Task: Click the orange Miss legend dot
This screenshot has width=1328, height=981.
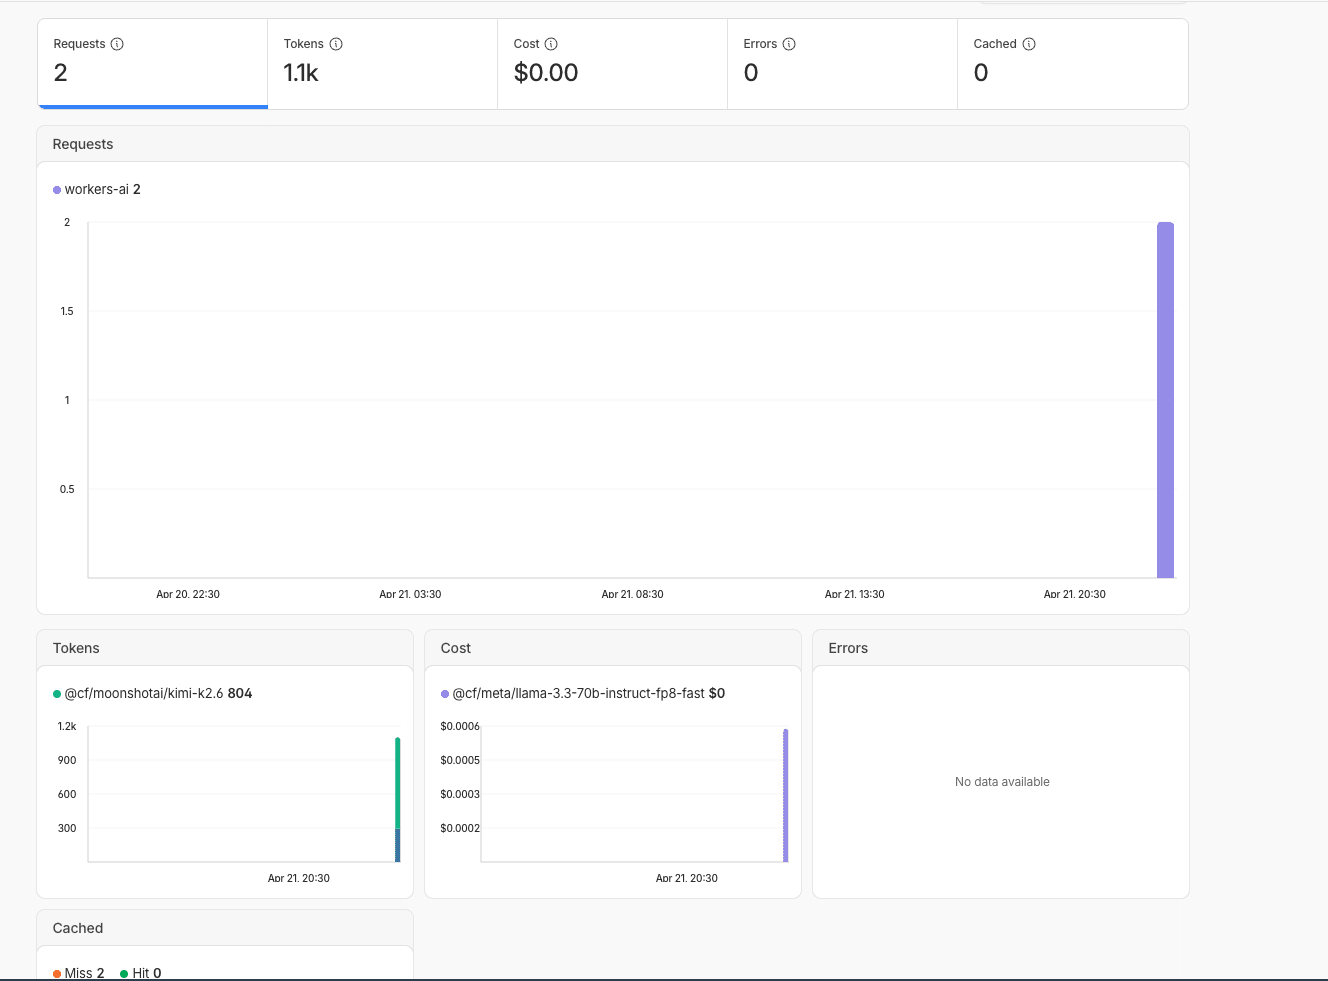Action: coord(57,974)
